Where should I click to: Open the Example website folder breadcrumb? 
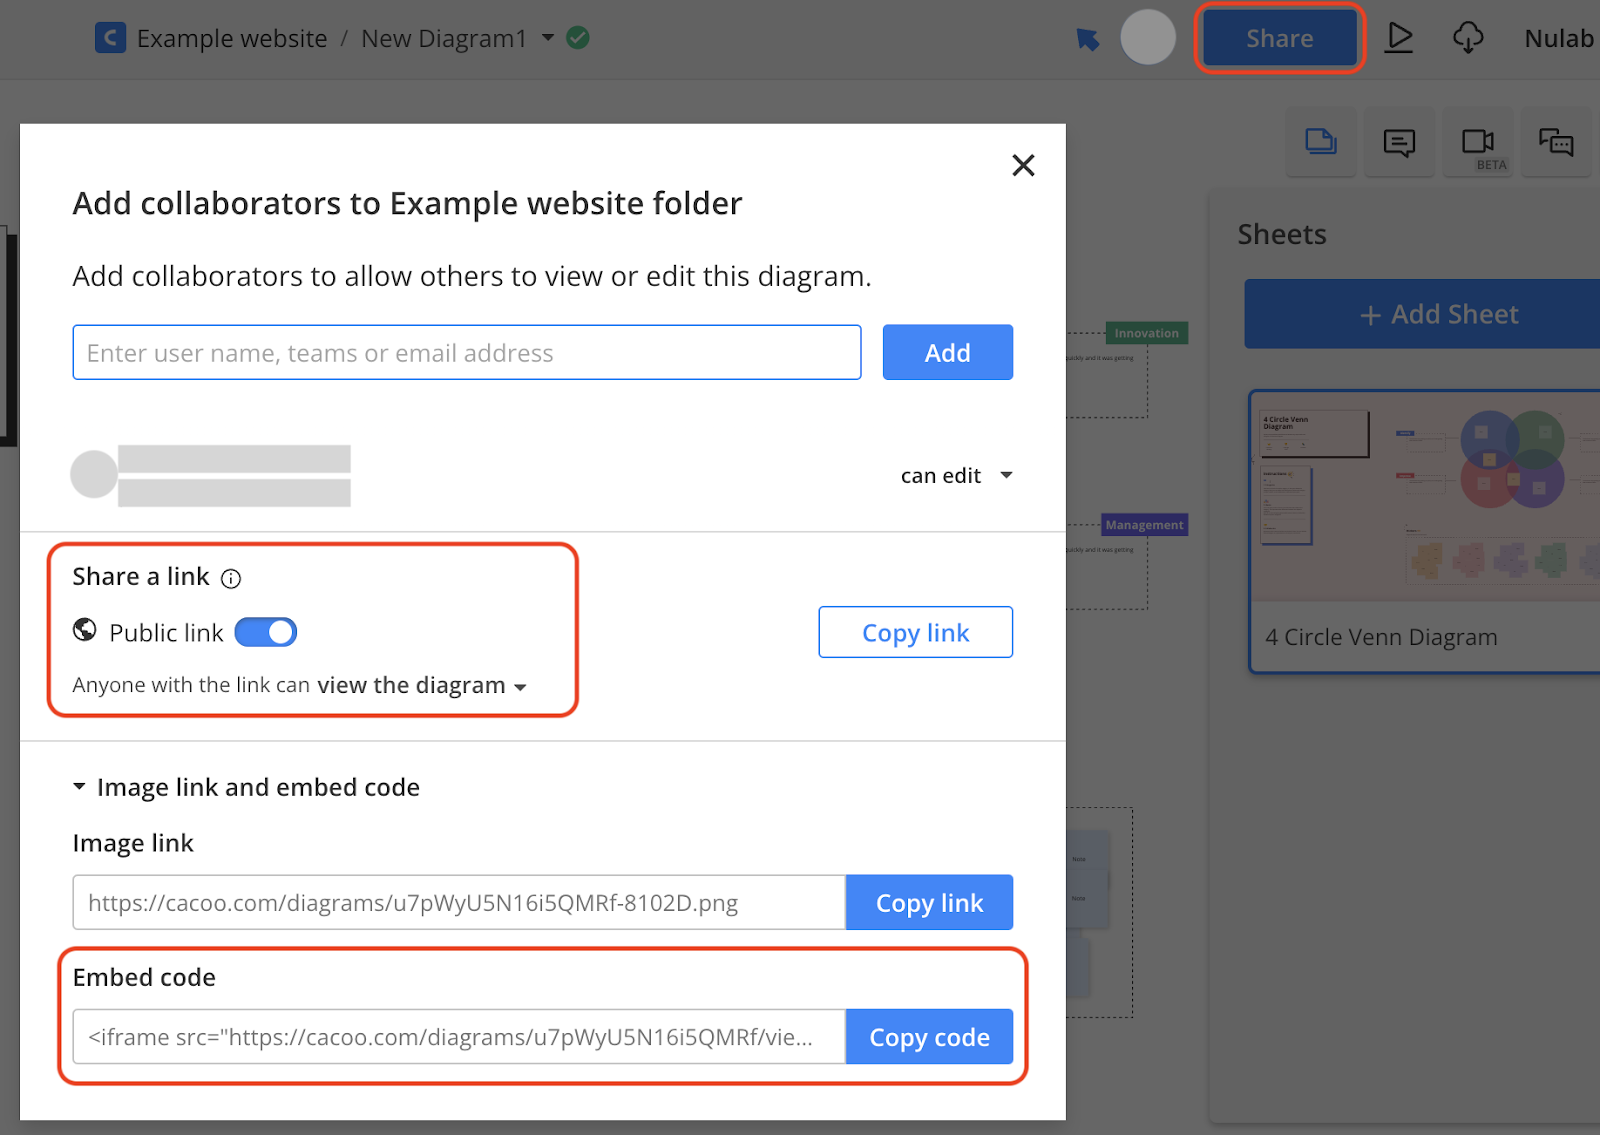(232, 38)
